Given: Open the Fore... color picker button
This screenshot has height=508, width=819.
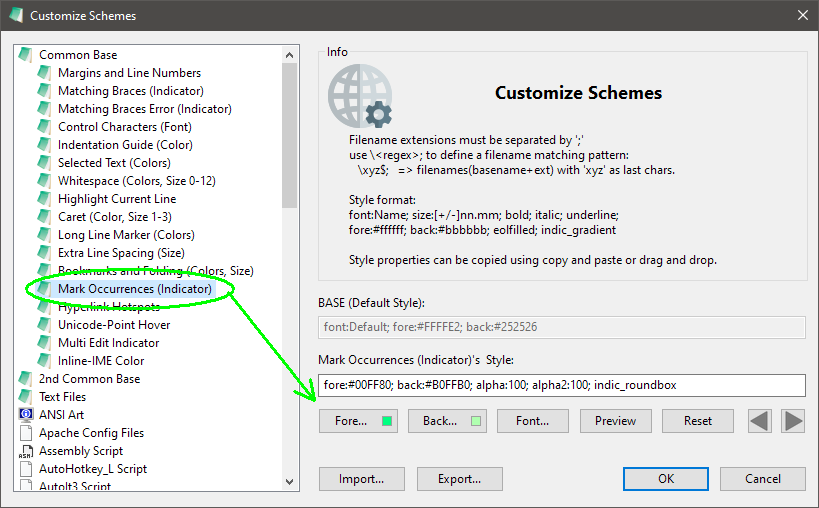Looking at the screenshot, I should (x=358, y=421).
